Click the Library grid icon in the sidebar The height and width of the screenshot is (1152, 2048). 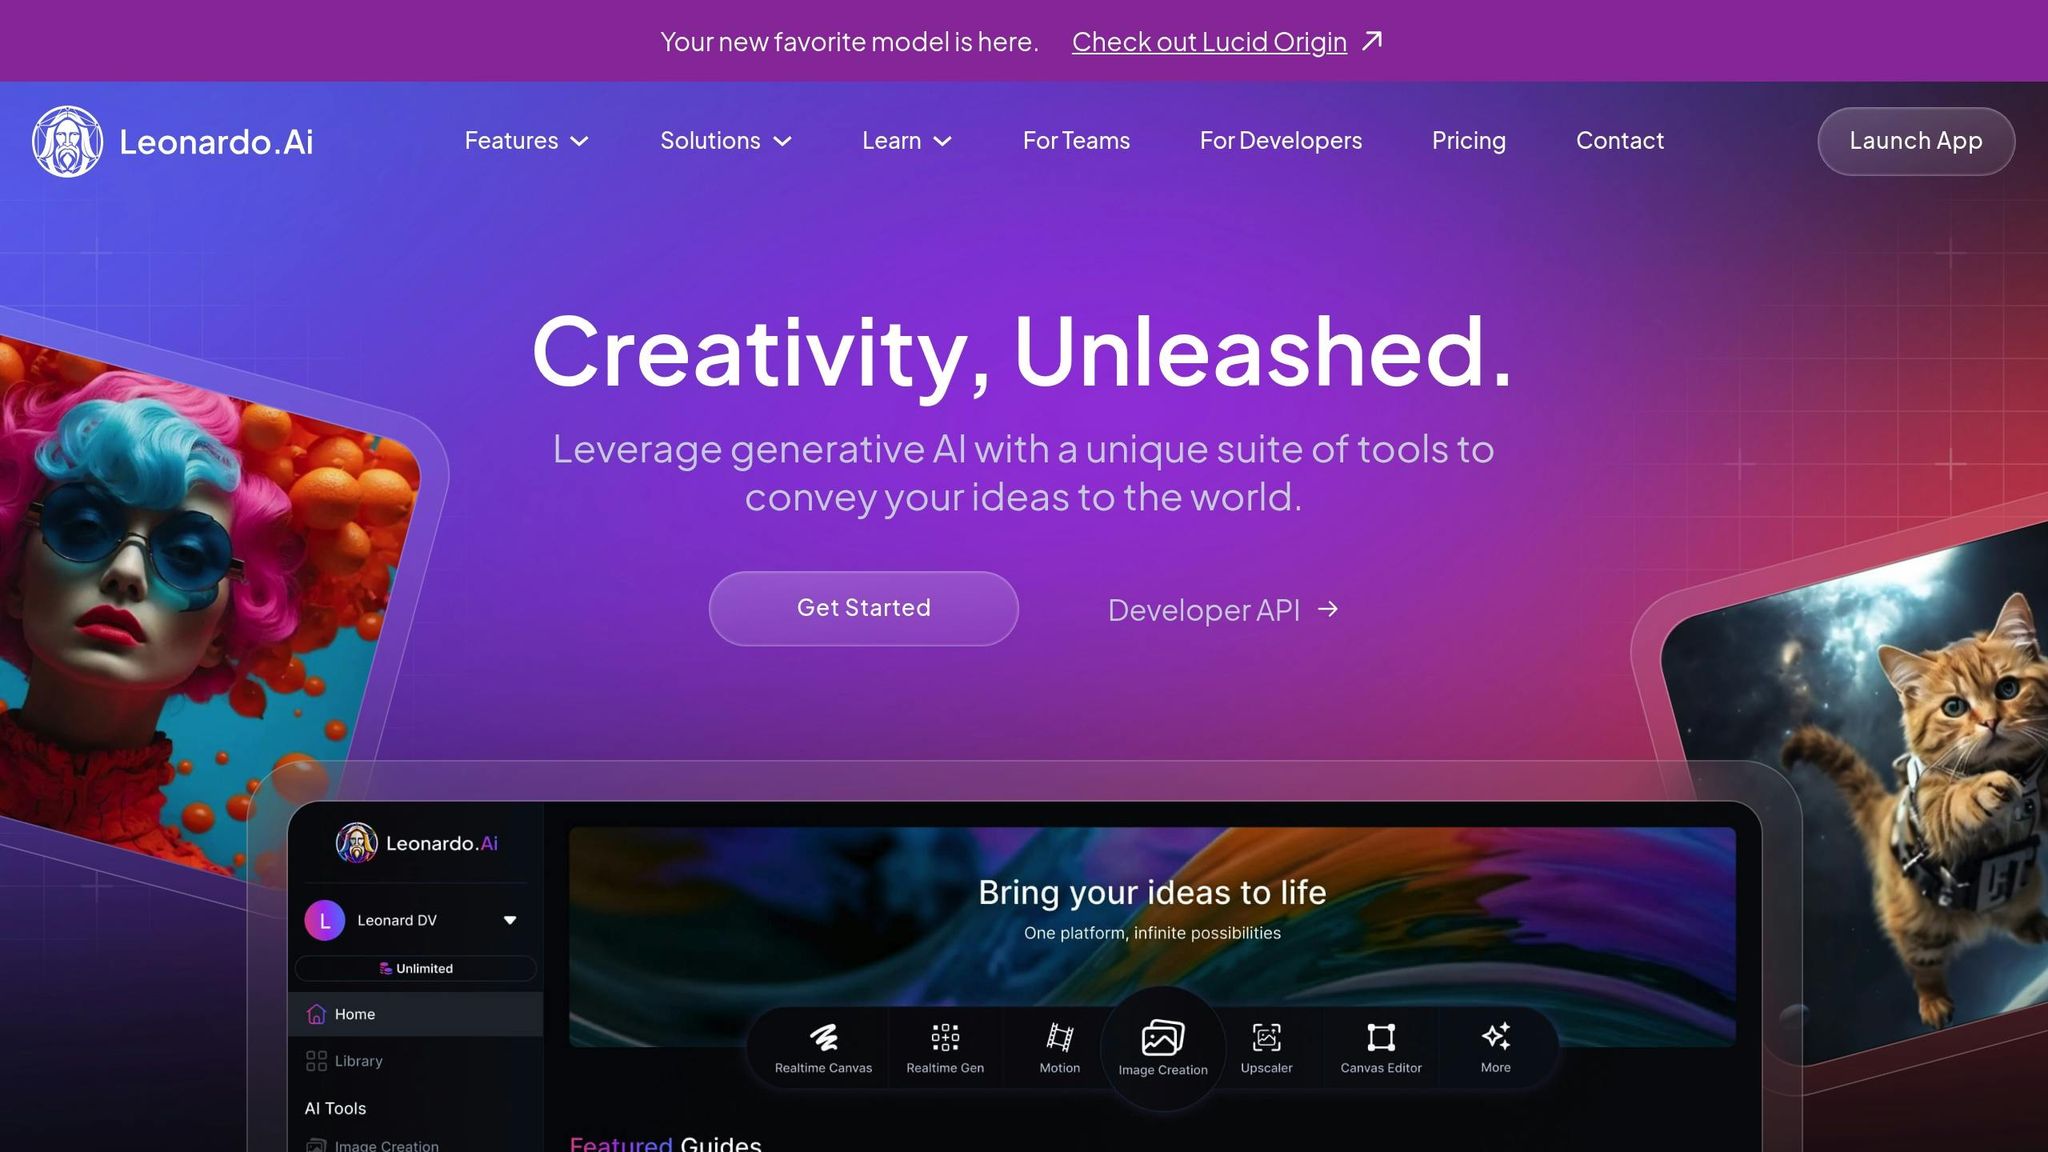pyautogui.click(x=316, y=1061)
